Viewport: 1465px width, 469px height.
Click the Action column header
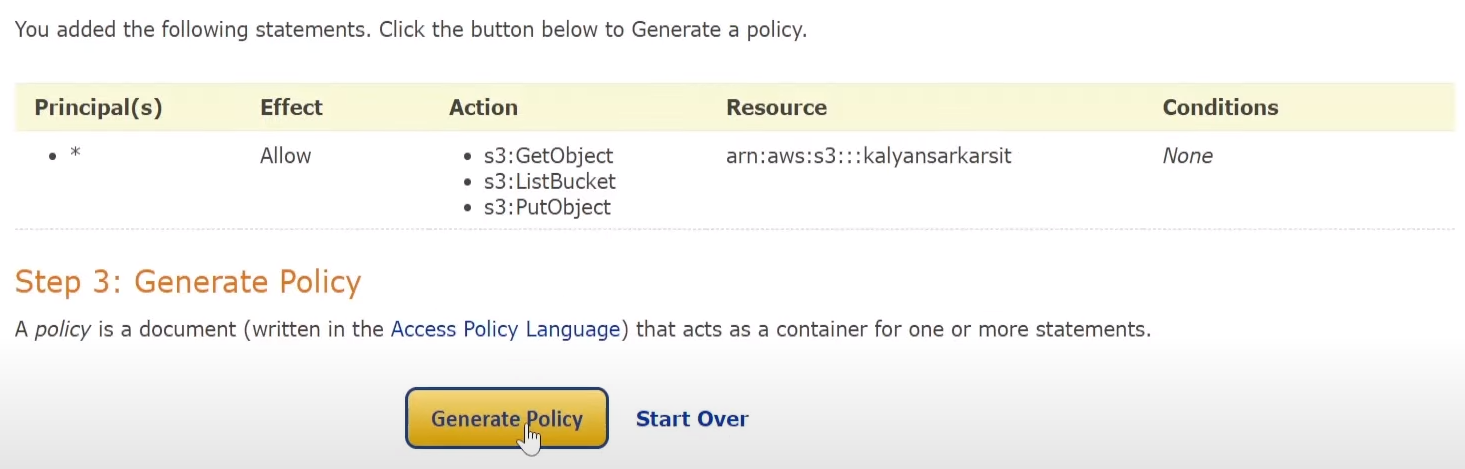click(x=483, y=107)
